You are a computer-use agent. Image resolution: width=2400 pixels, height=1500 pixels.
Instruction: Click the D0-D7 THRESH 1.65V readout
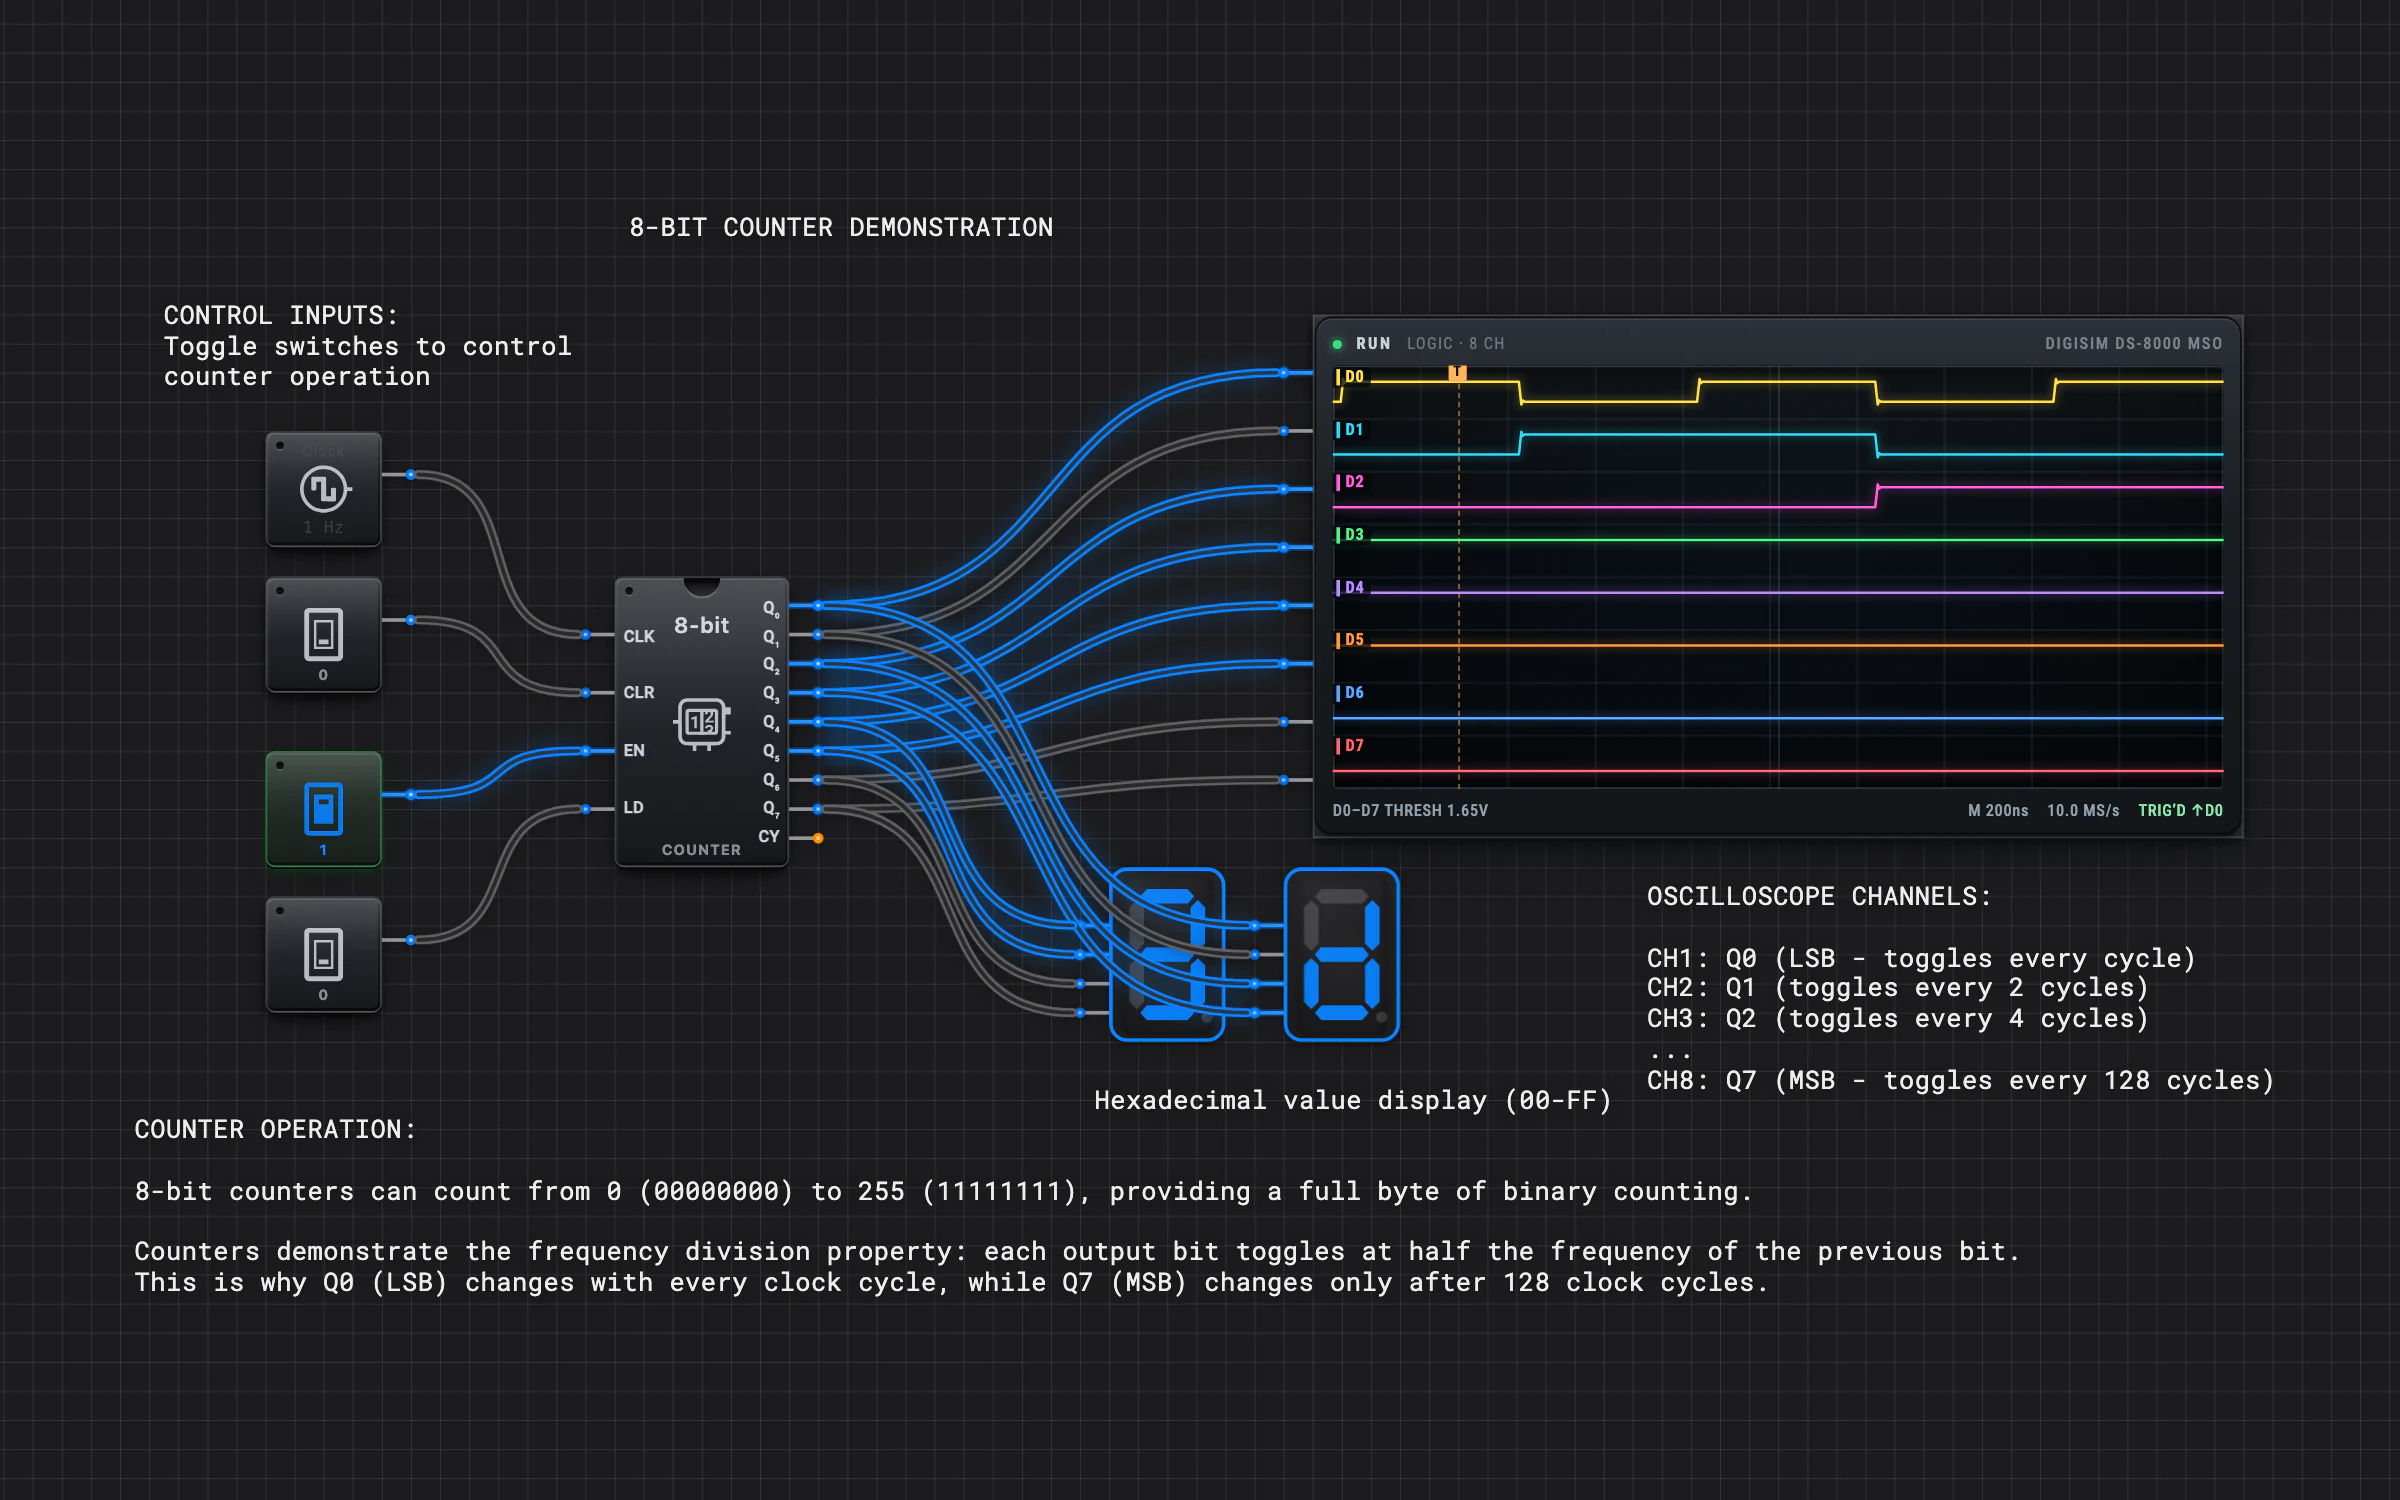[1410, 810]
